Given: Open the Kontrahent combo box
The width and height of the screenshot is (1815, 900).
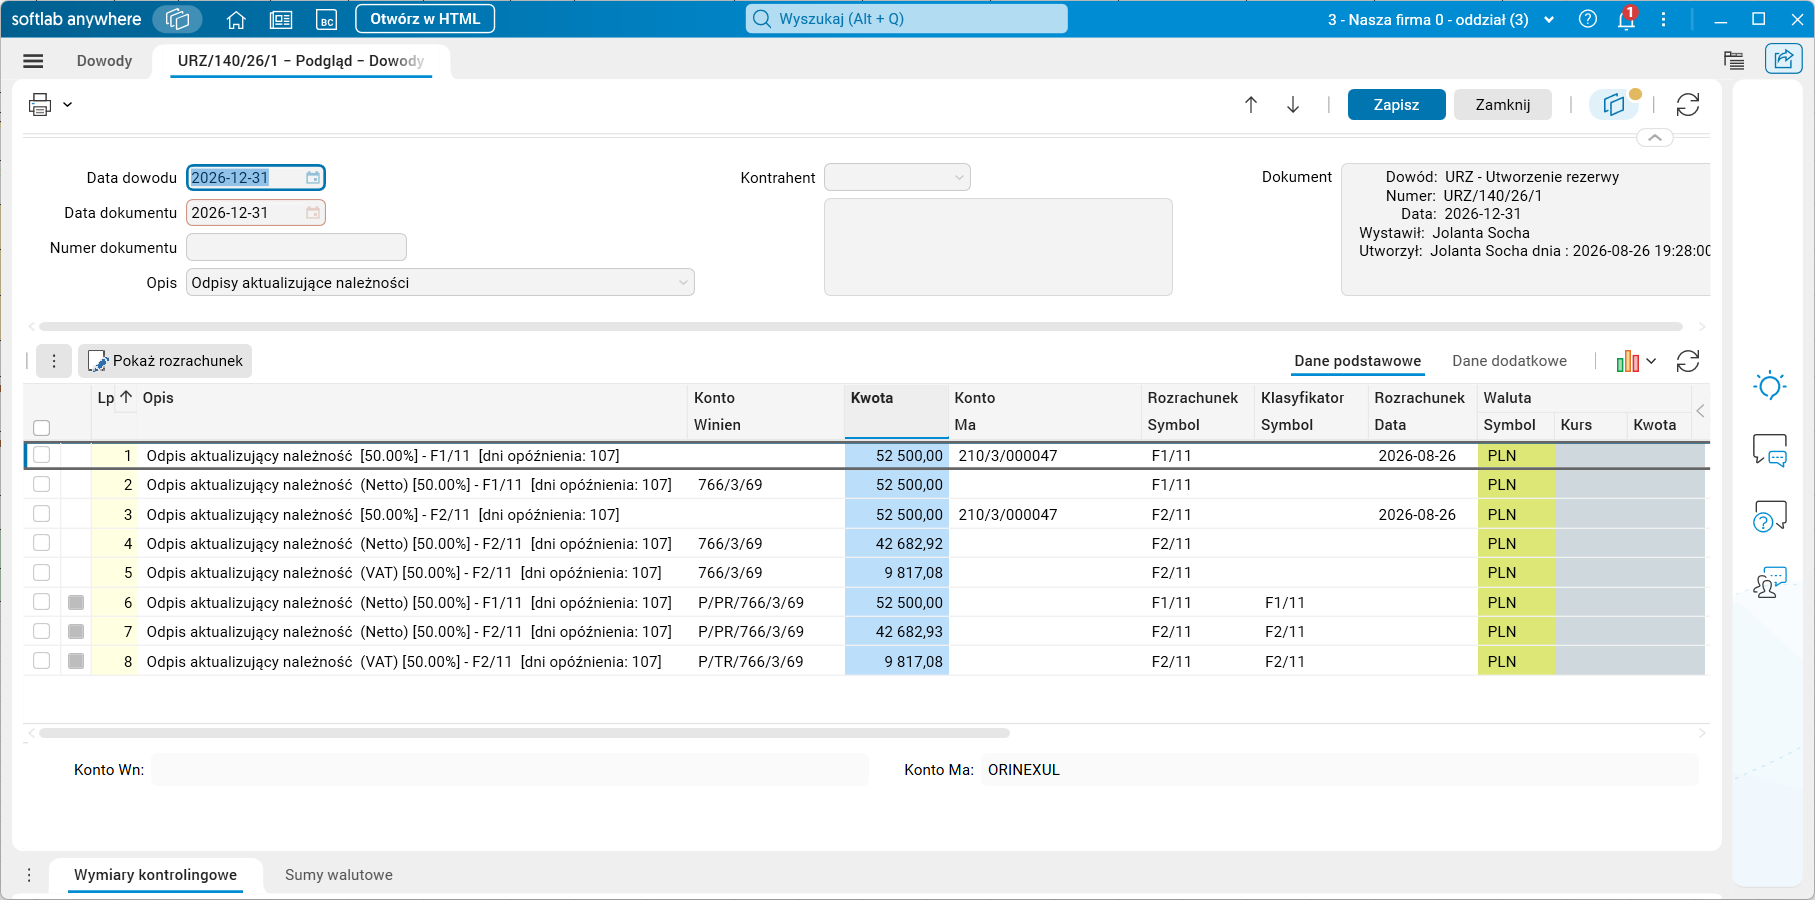Looking at the screenshot, I should coord(897,177).
